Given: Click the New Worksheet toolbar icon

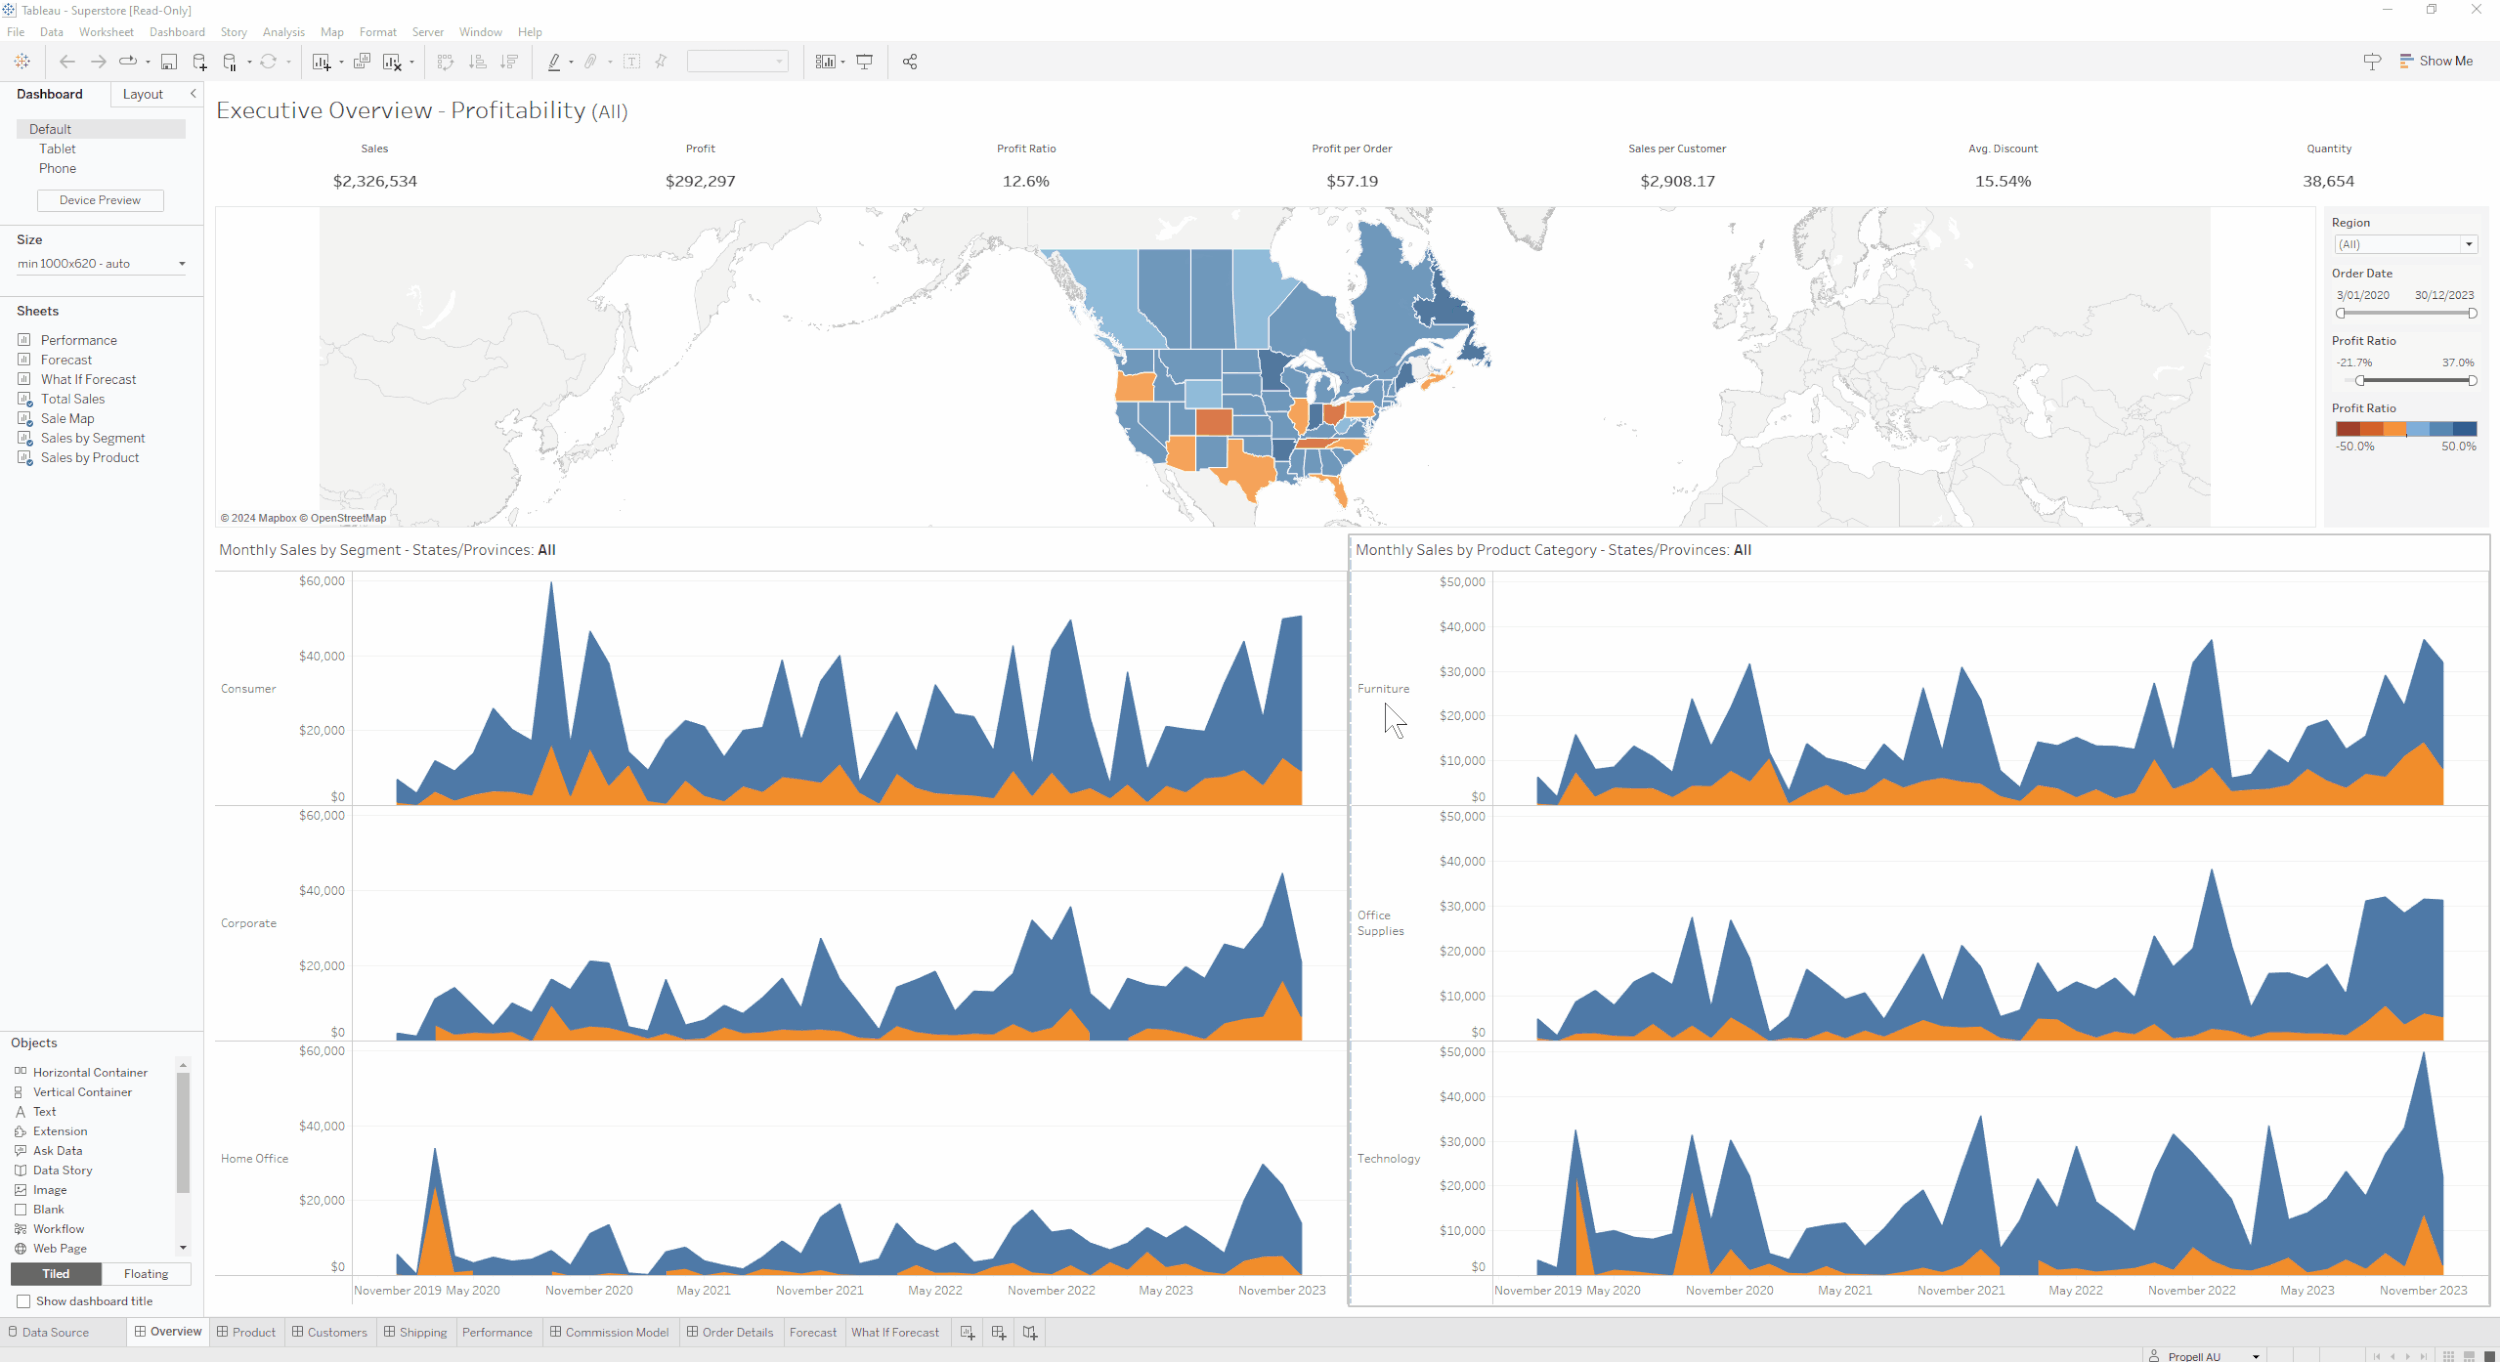Looking at the screenshot, I should tap(321, 62).
